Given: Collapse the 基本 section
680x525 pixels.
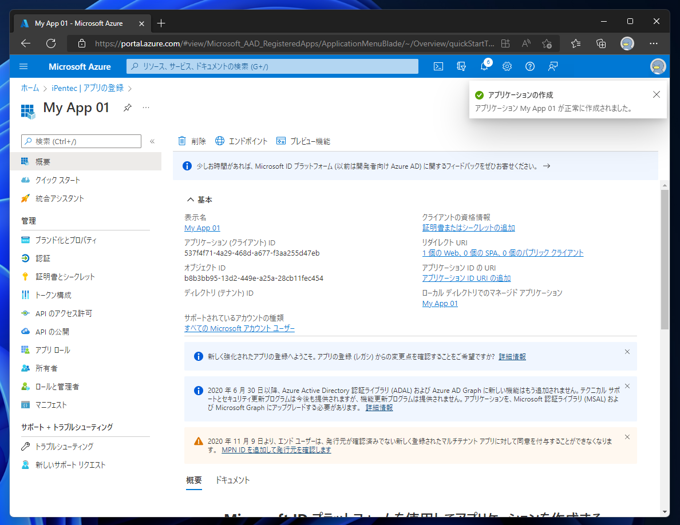Looking at the screenshot, I should pyautogui.click(x=199, y=199).
